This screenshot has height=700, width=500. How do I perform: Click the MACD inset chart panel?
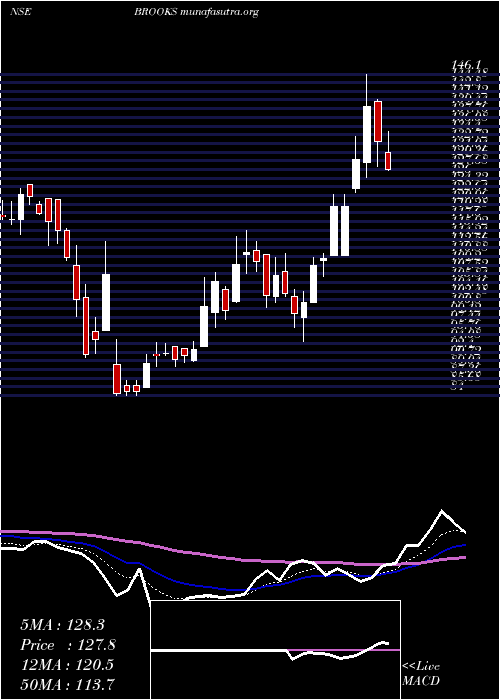(275, 650)
